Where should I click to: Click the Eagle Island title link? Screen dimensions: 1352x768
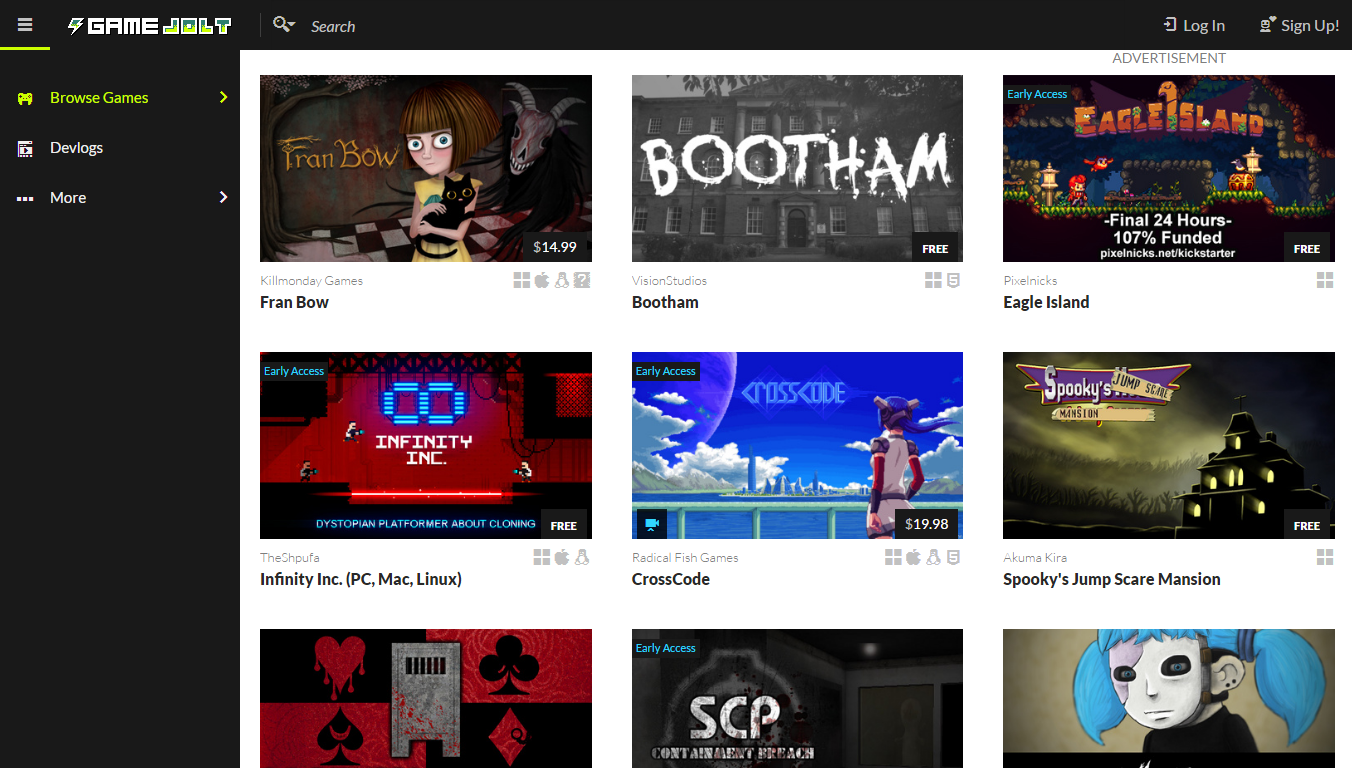(1046, 302)
